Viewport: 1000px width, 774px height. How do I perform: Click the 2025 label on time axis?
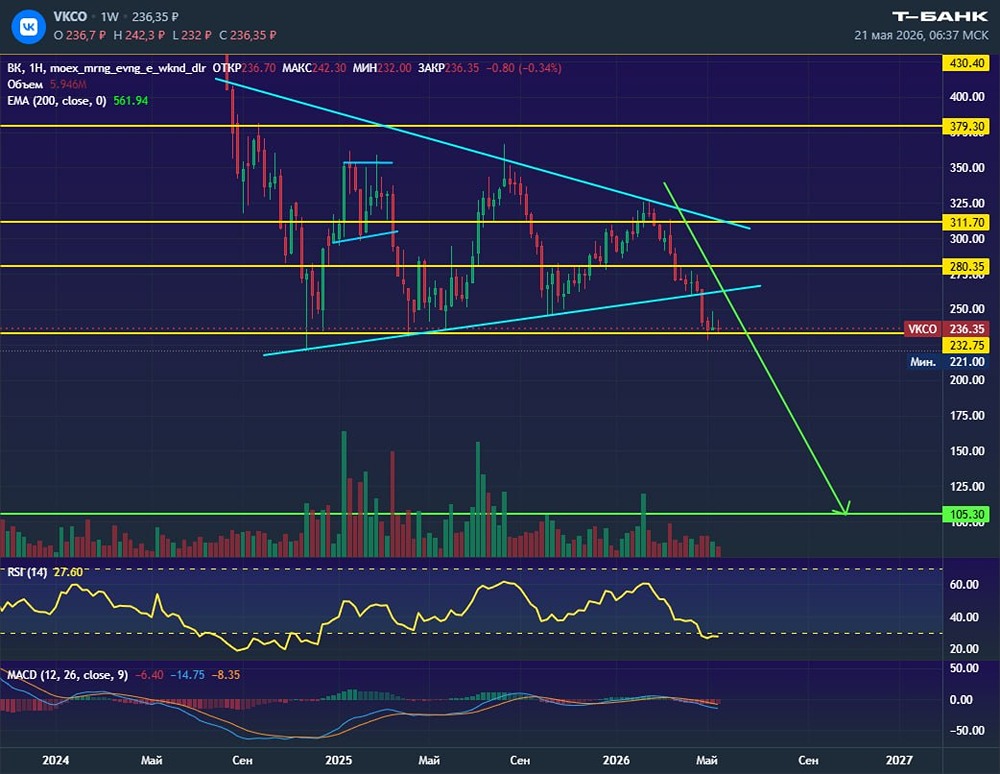click(338, 760)
